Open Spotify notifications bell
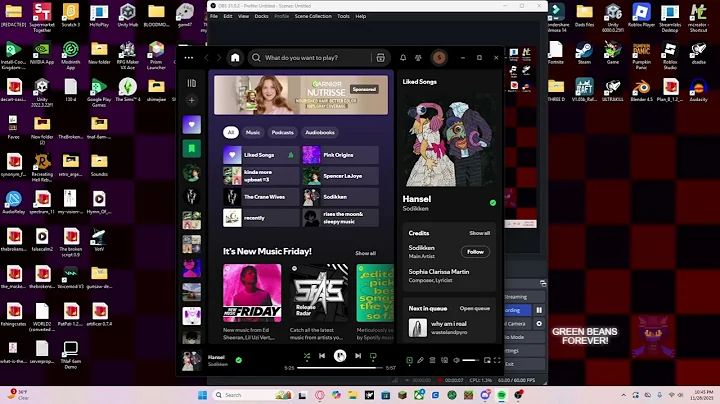720x404 pixels. [403, 58]
